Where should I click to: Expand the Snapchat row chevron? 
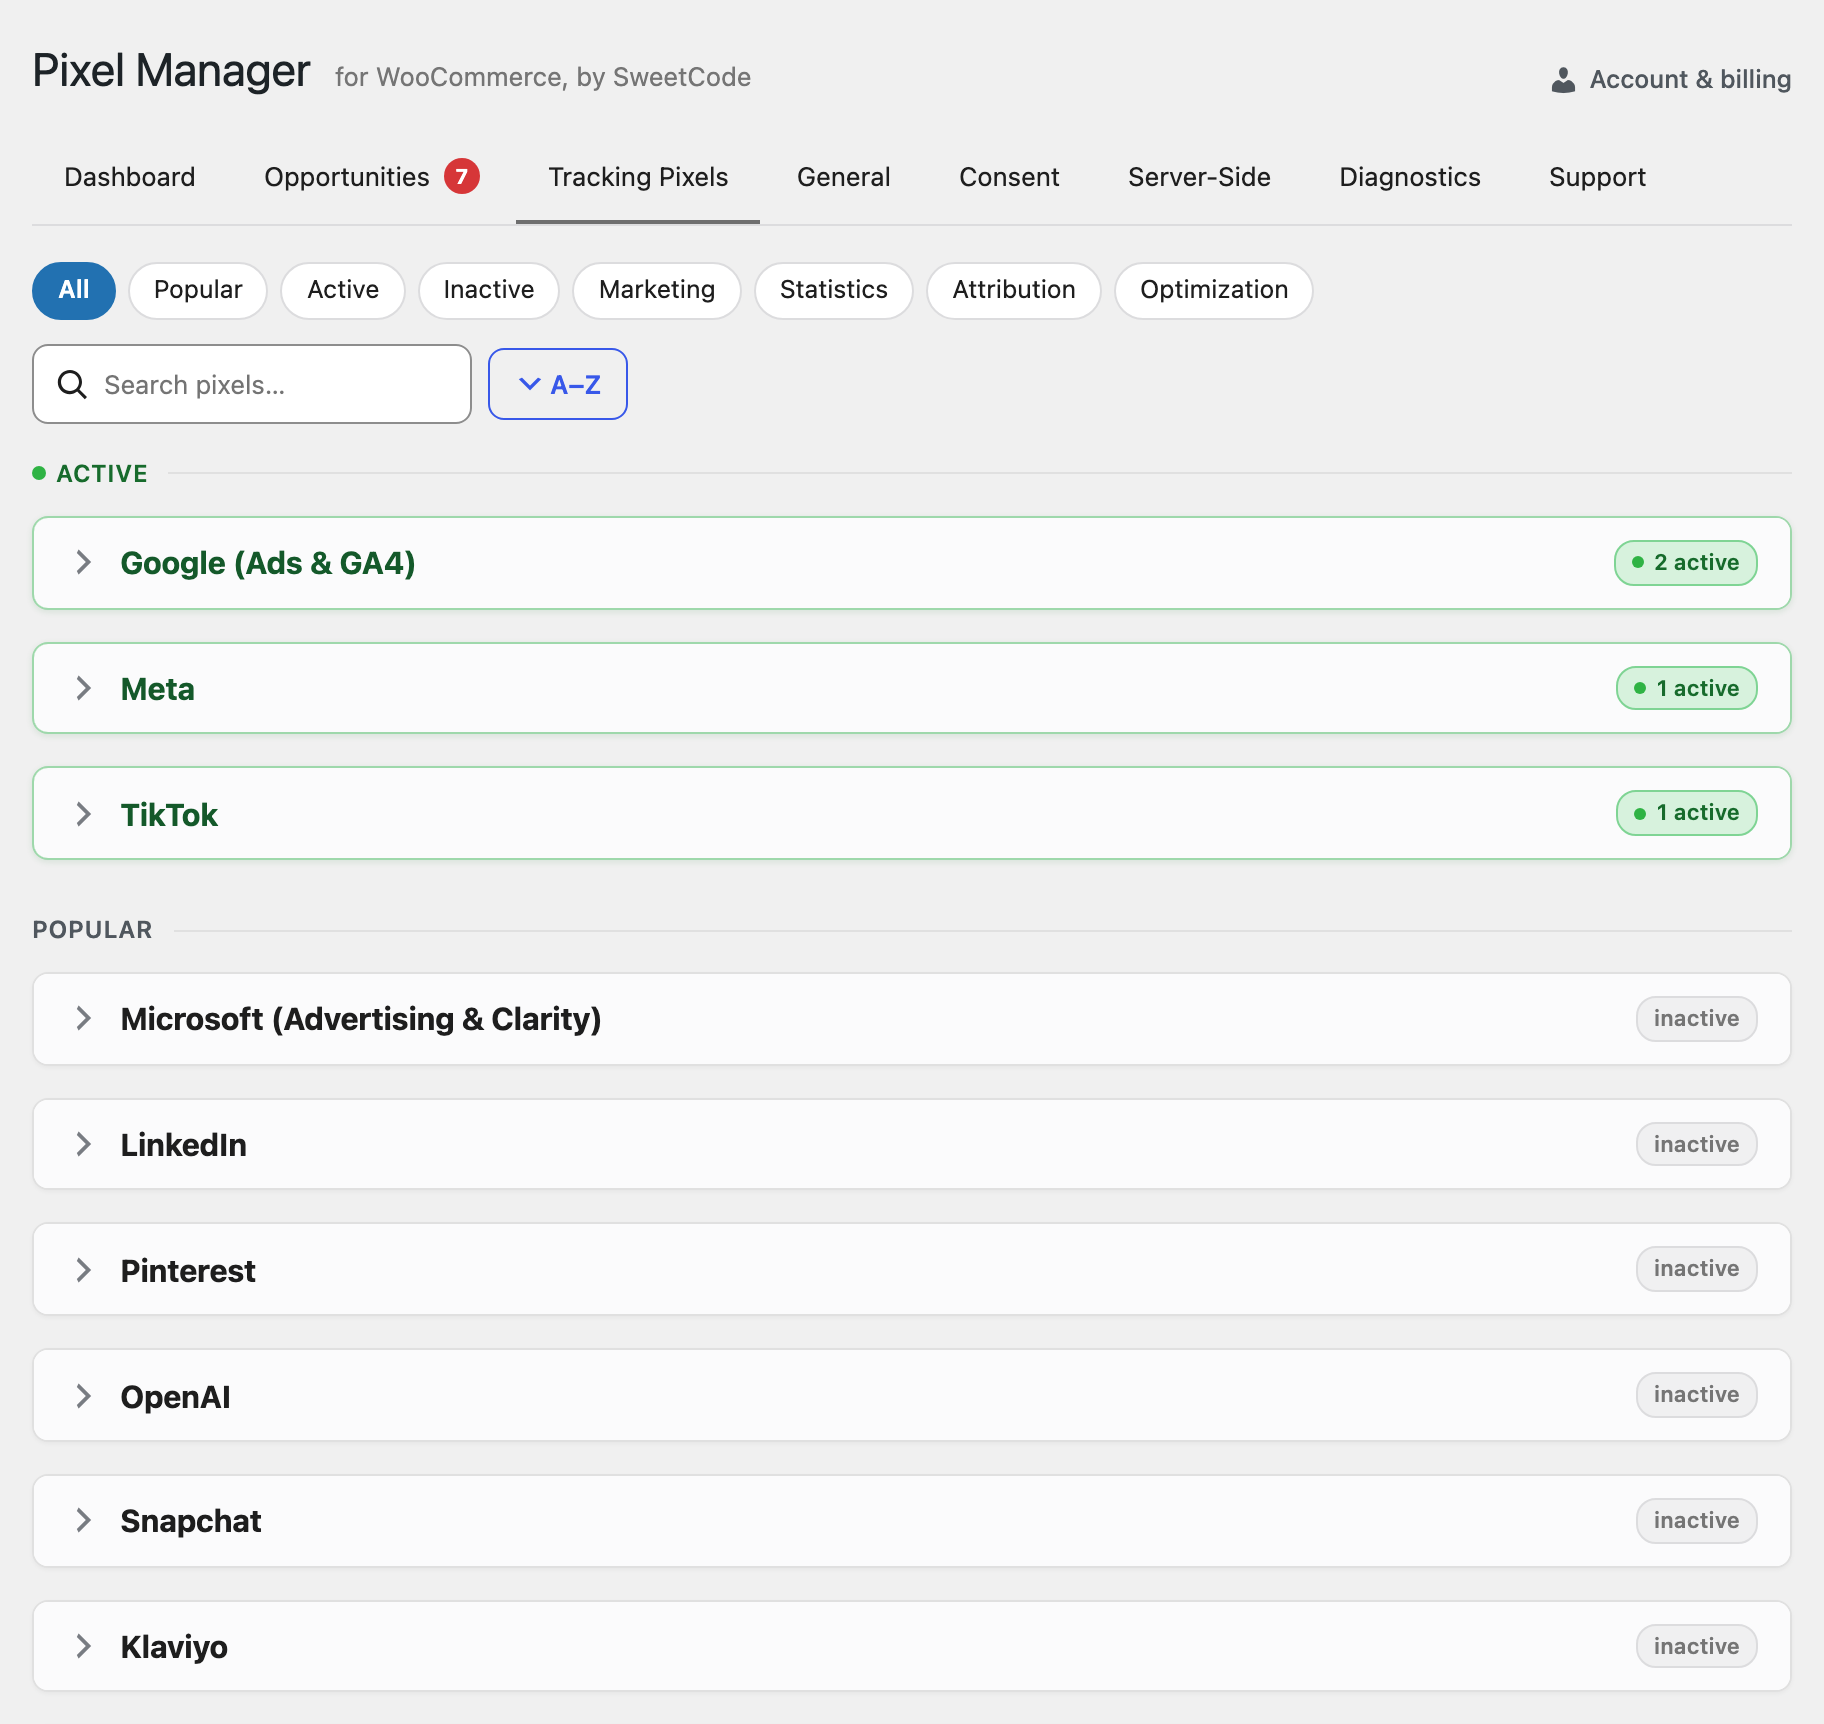click(x=84, y=1520)
